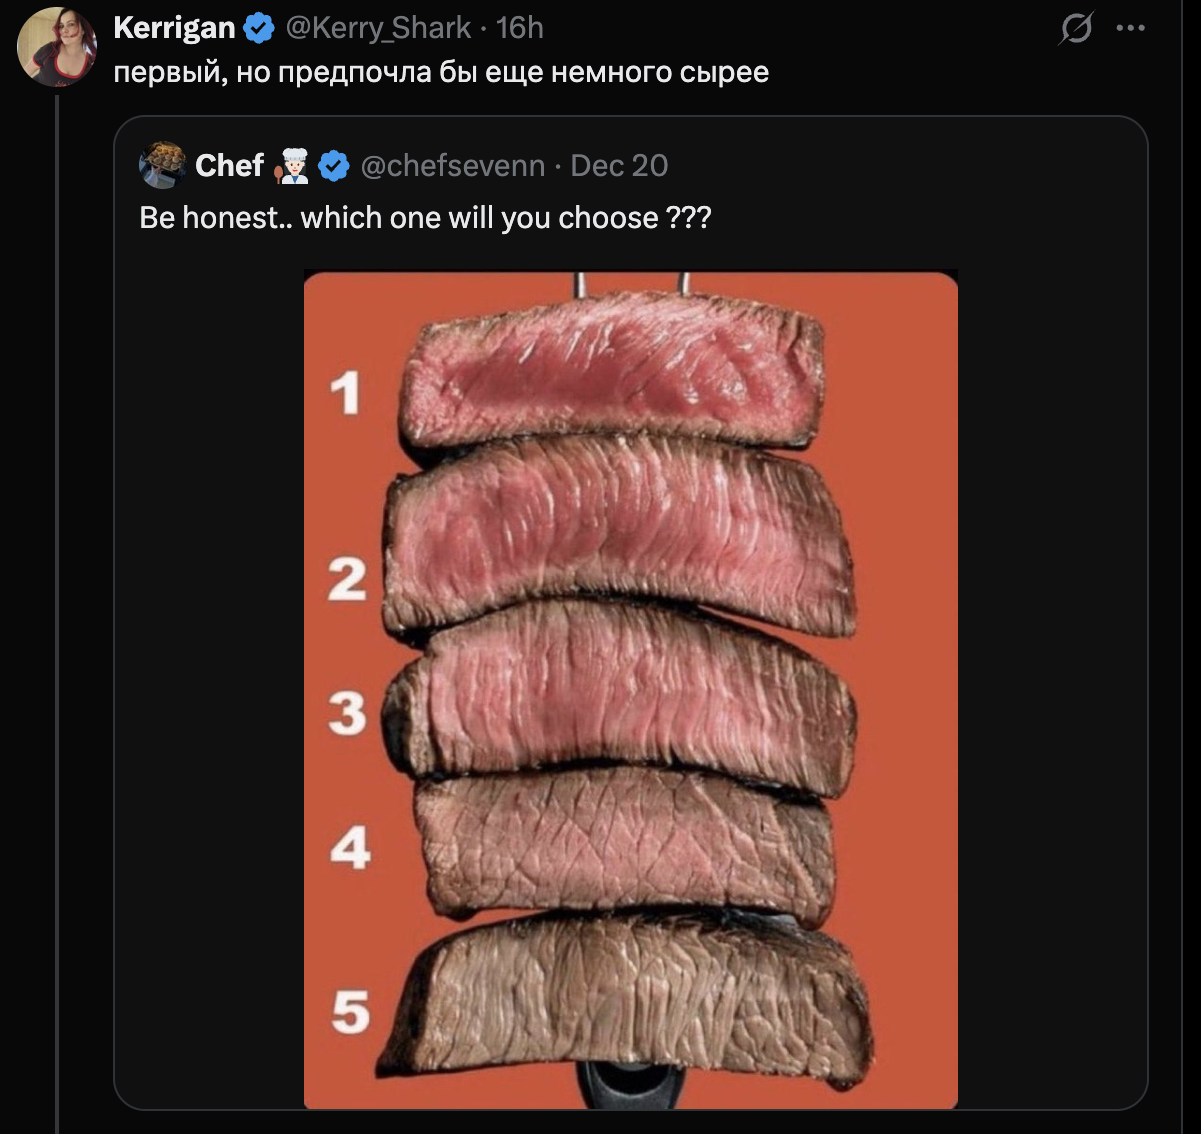Click the 16h timestamp
Viewport: 1201px width, 1134px height.
[520, 28]
